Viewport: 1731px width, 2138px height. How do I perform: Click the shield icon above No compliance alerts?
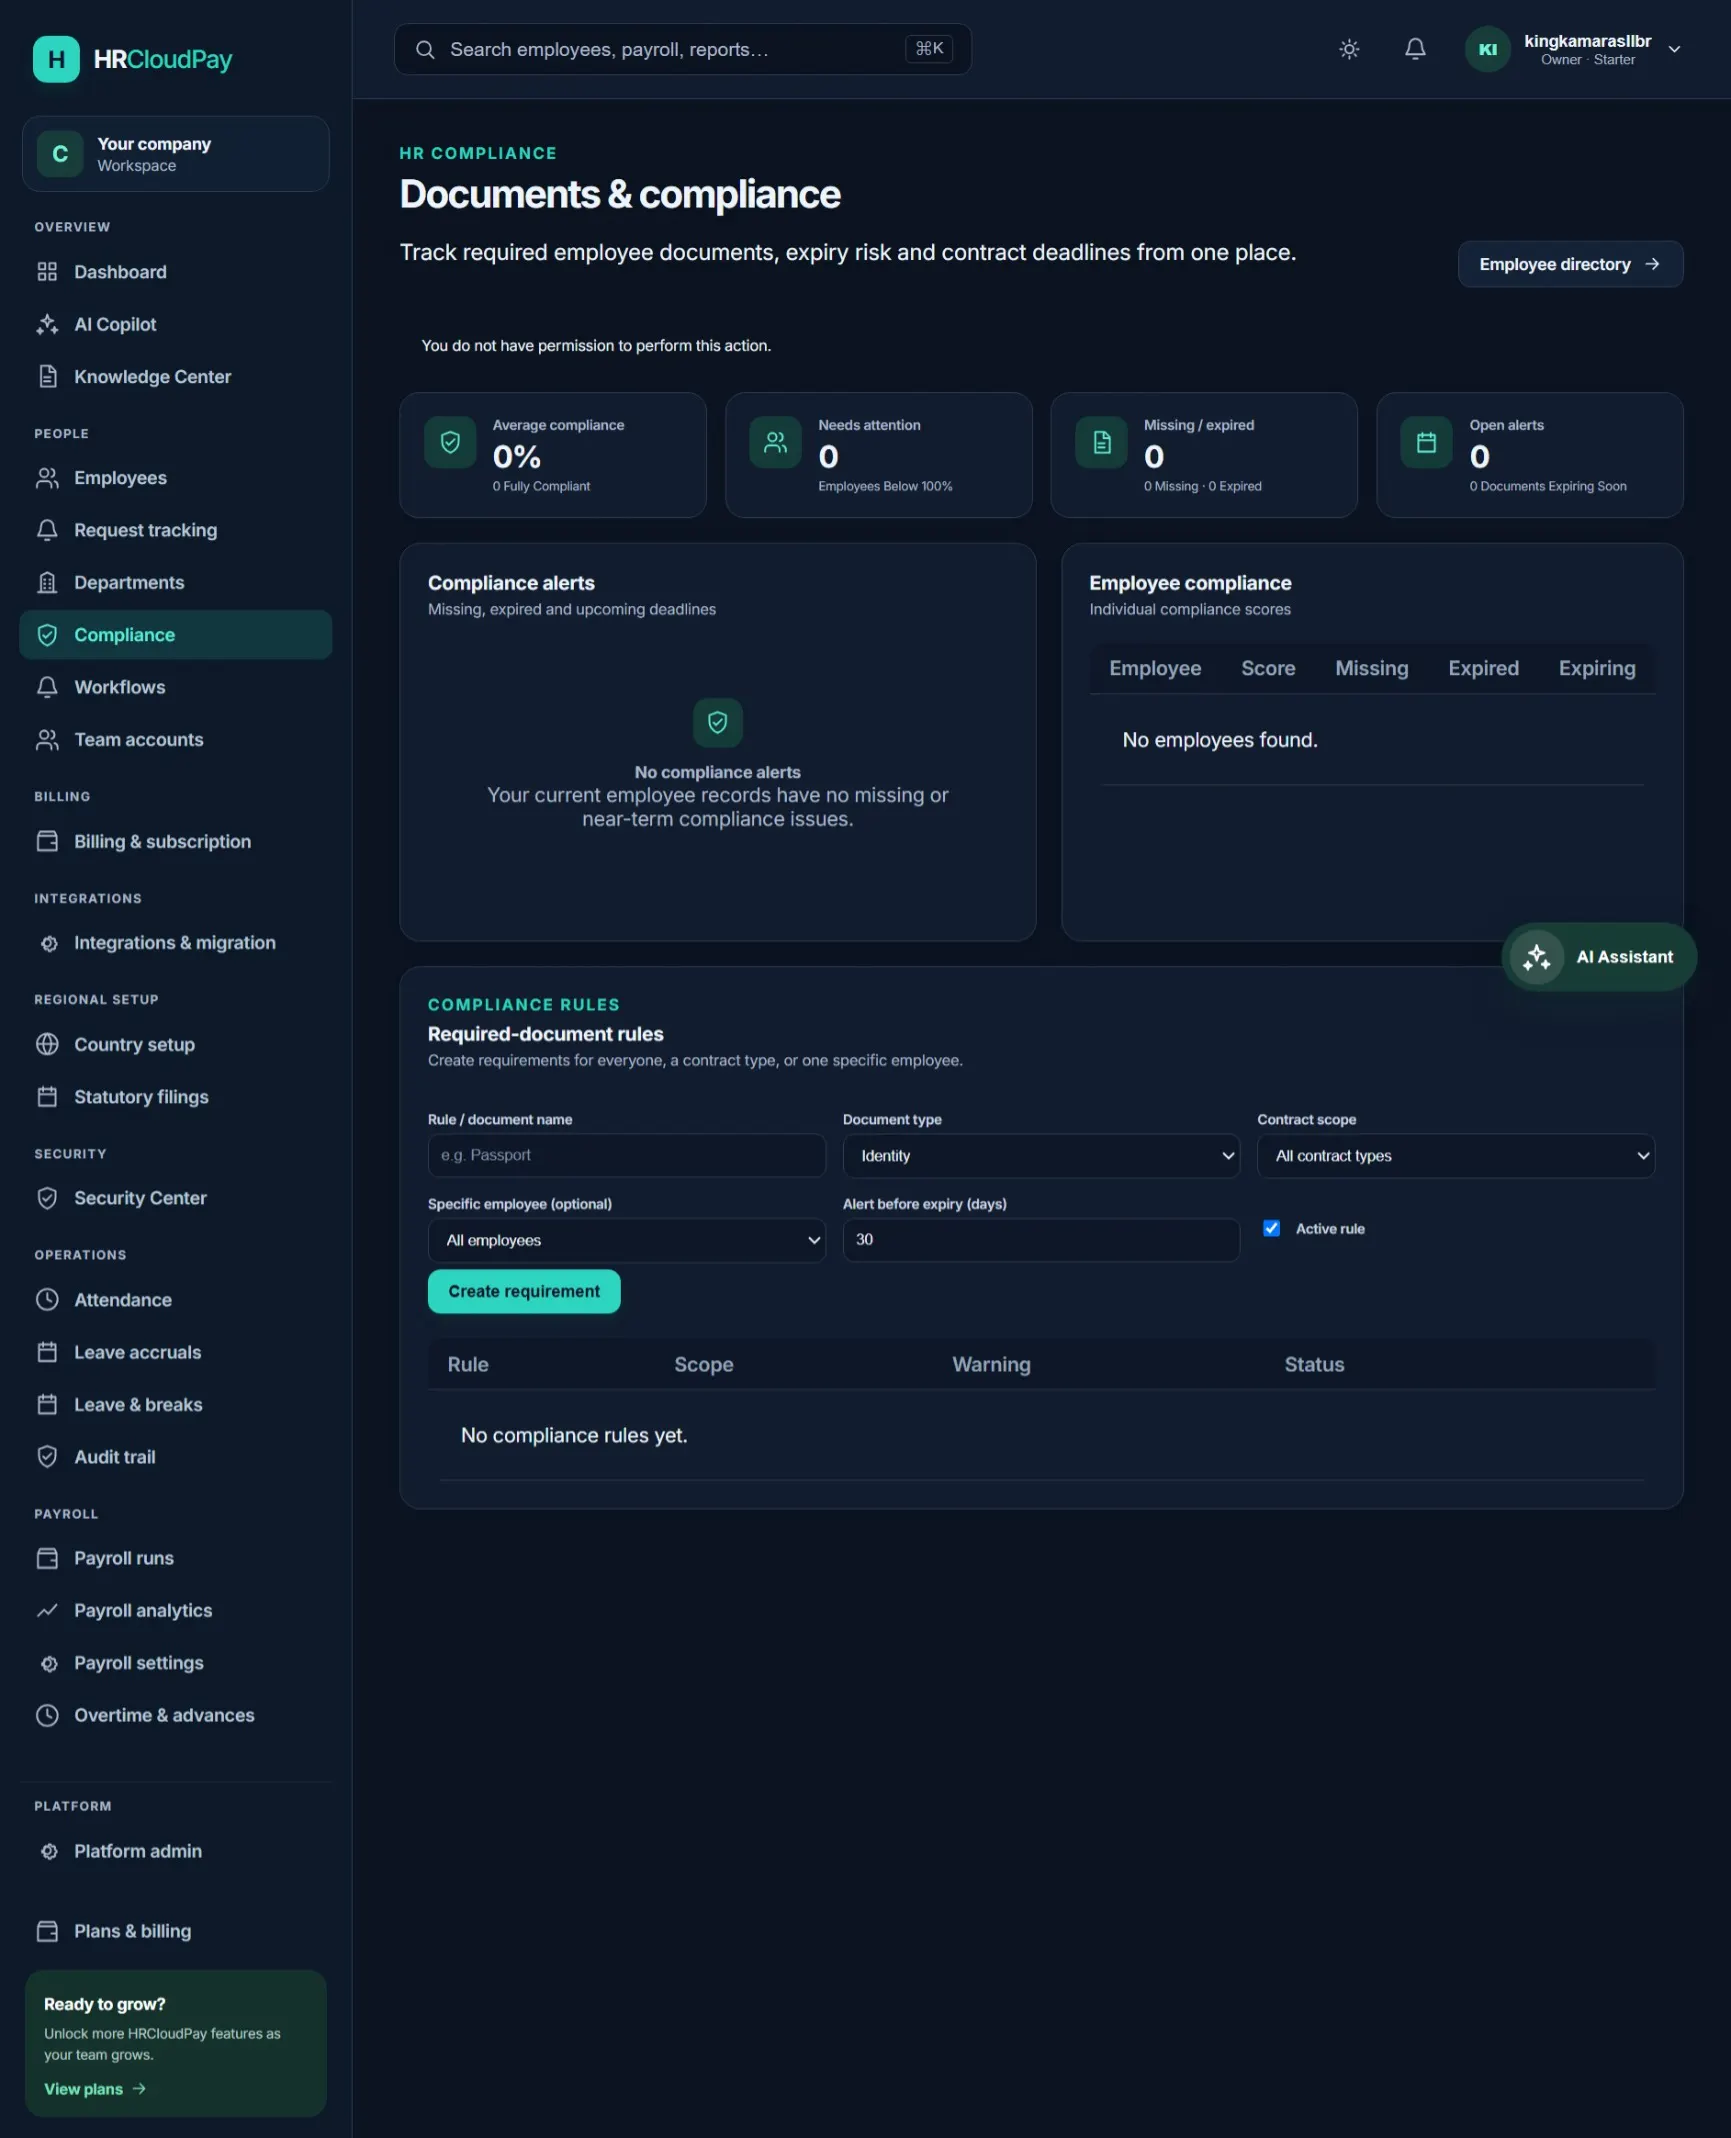click(x=717, y=722)
